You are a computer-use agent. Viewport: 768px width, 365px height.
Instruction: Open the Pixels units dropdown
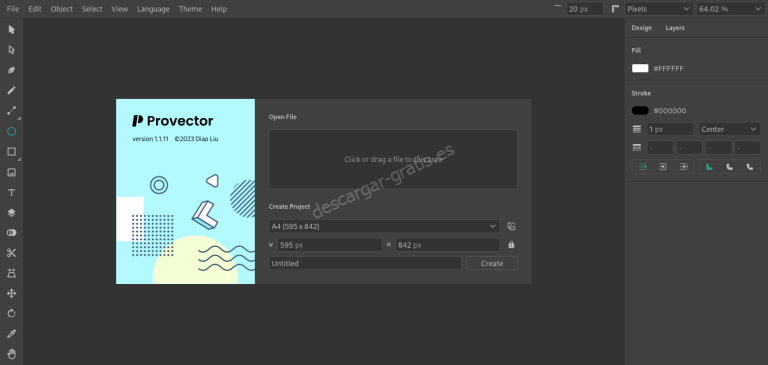tap(659, 9)
